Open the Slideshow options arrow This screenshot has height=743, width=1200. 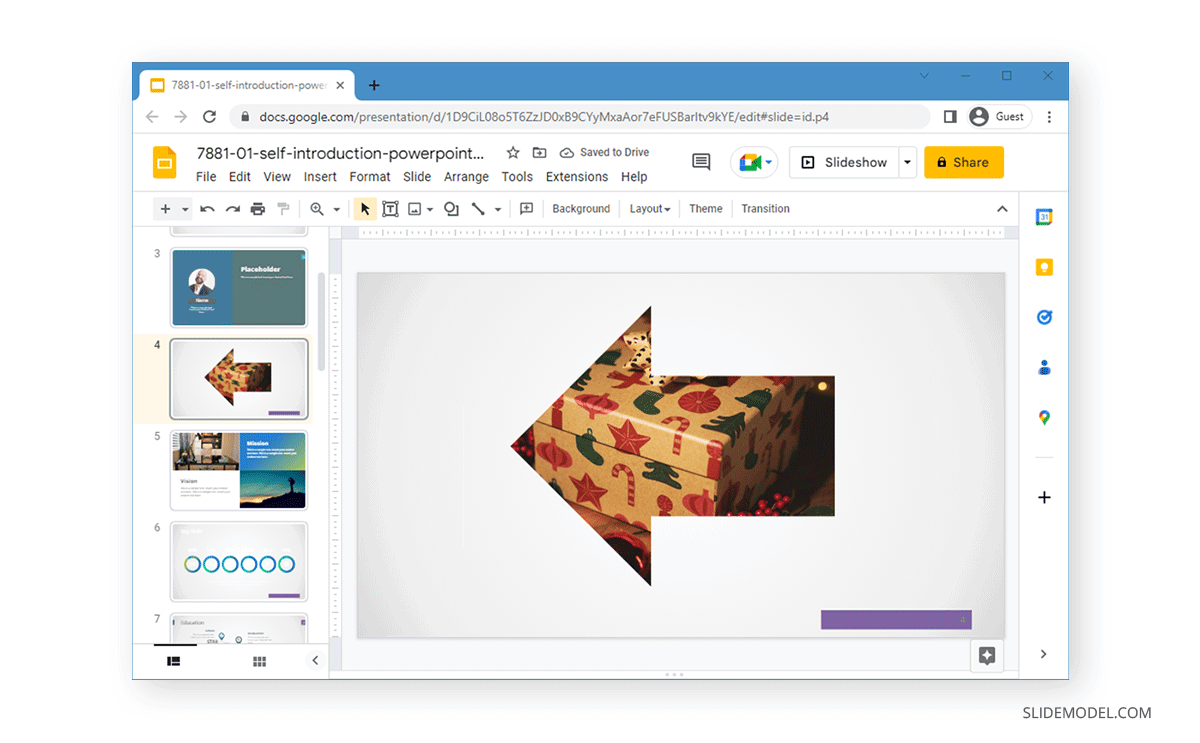907,162
